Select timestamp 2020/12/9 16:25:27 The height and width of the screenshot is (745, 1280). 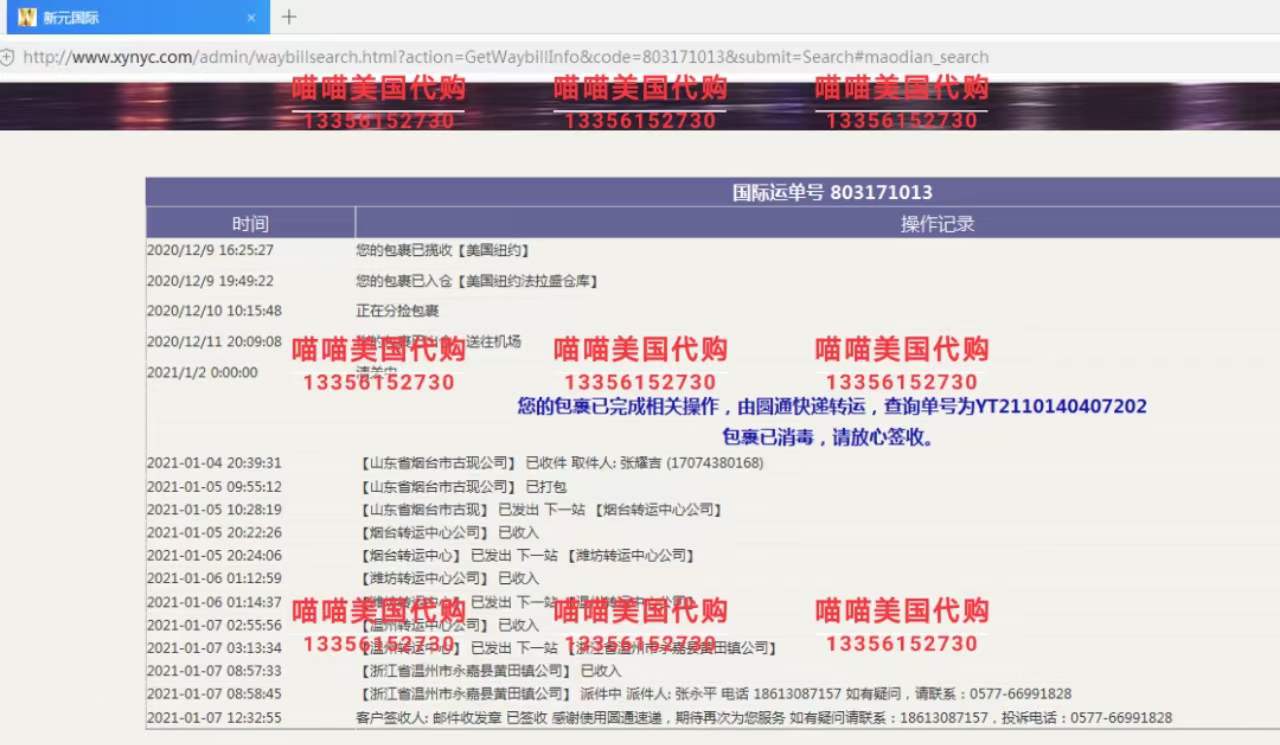coord(210,250)
